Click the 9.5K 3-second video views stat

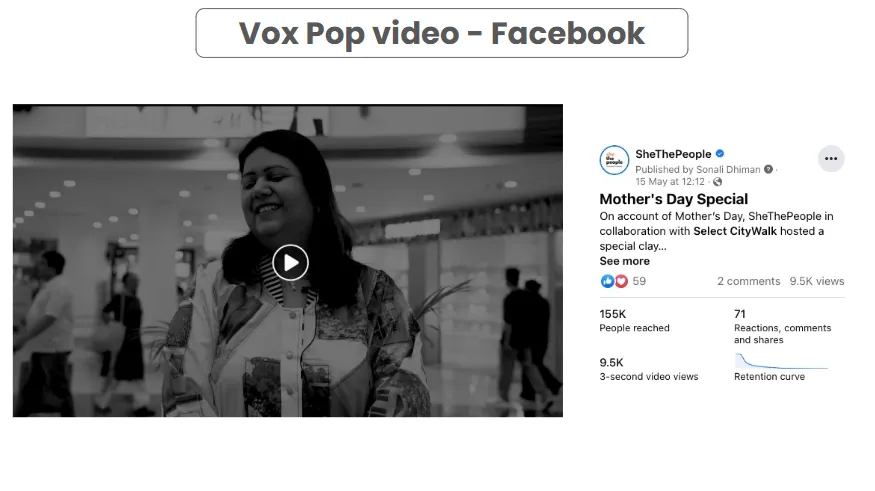[648, 369]
